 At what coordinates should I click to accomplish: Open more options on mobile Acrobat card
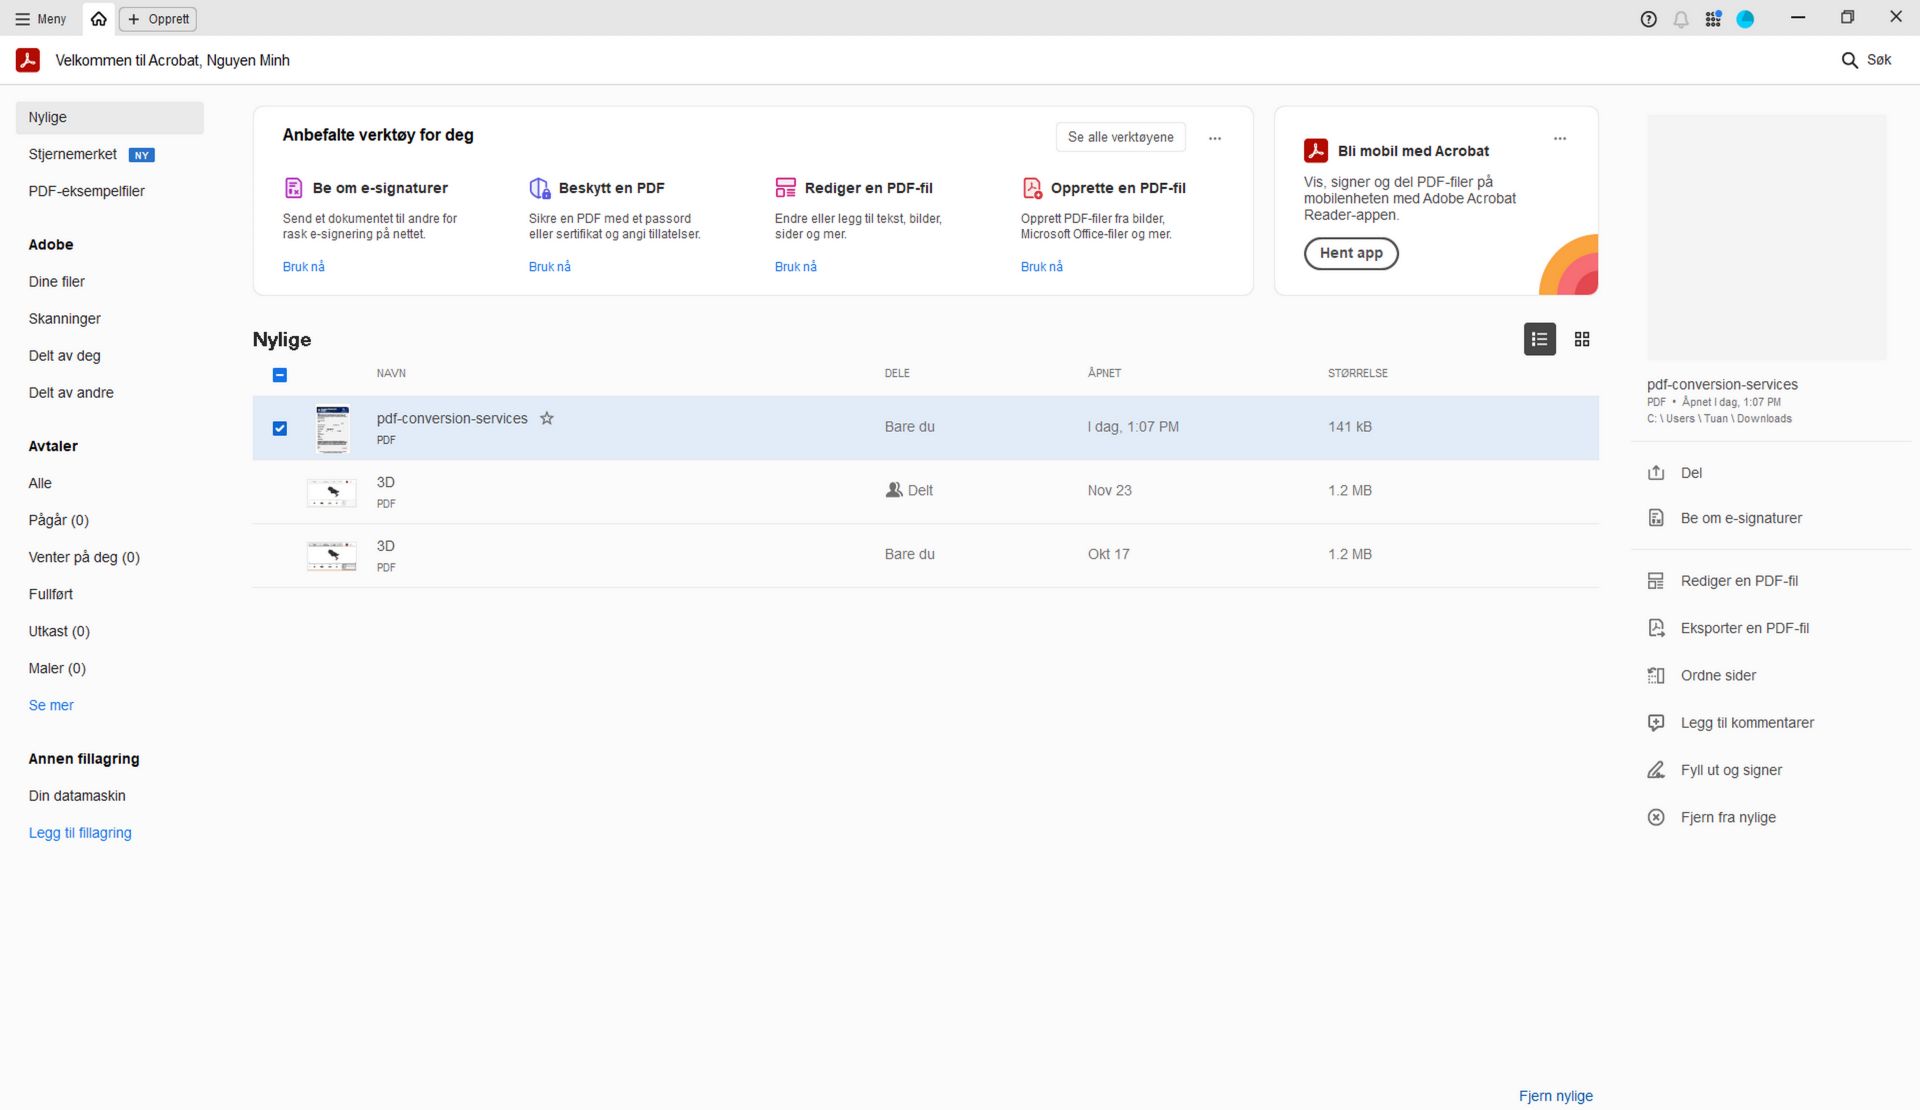coord(1560,138)
